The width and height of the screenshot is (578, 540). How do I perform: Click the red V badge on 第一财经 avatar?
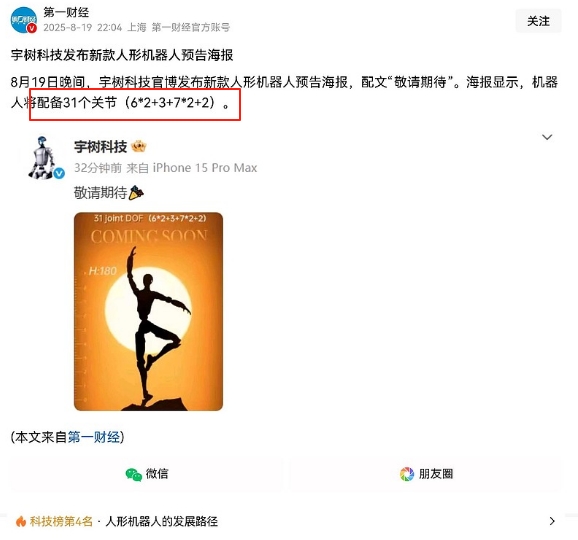(x=32, y=28)
